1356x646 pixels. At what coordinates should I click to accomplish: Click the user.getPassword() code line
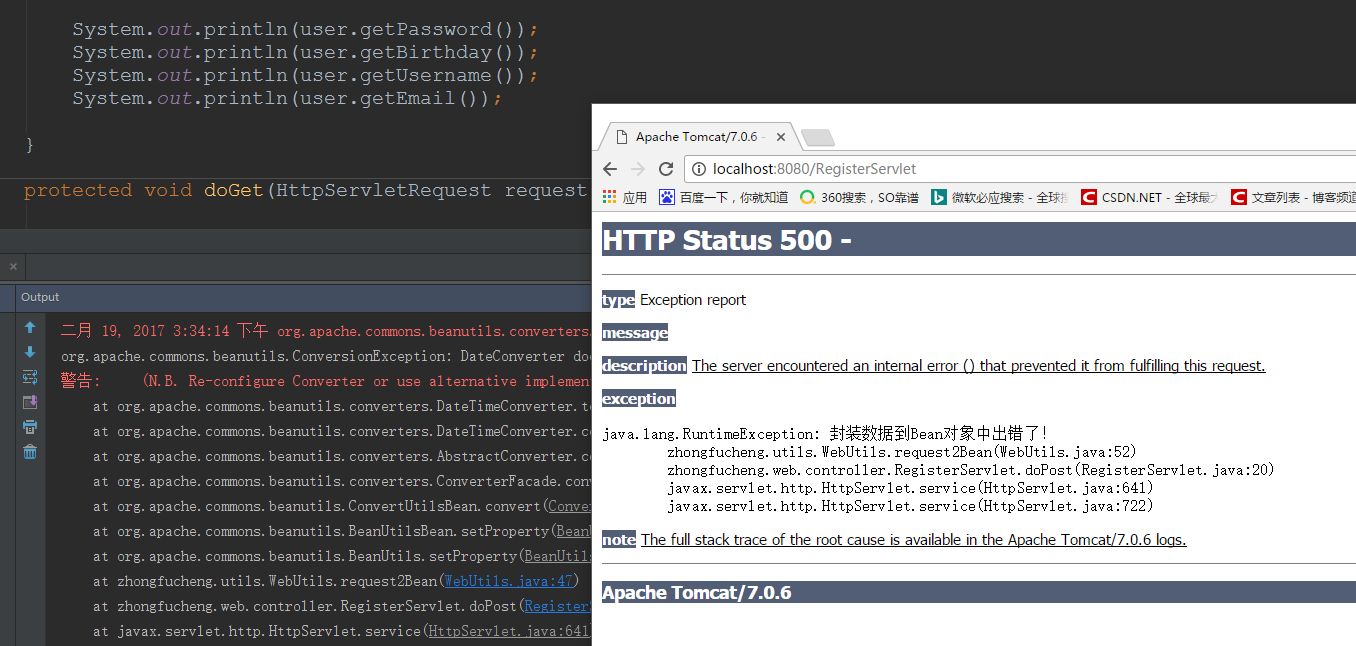click(305, 29)
